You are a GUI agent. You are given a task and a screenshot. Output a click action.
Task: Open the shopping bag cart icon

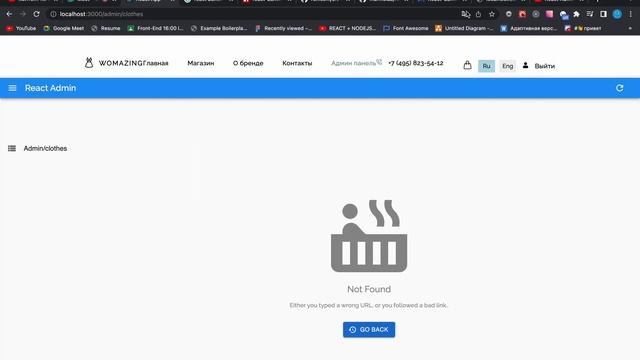467,65
